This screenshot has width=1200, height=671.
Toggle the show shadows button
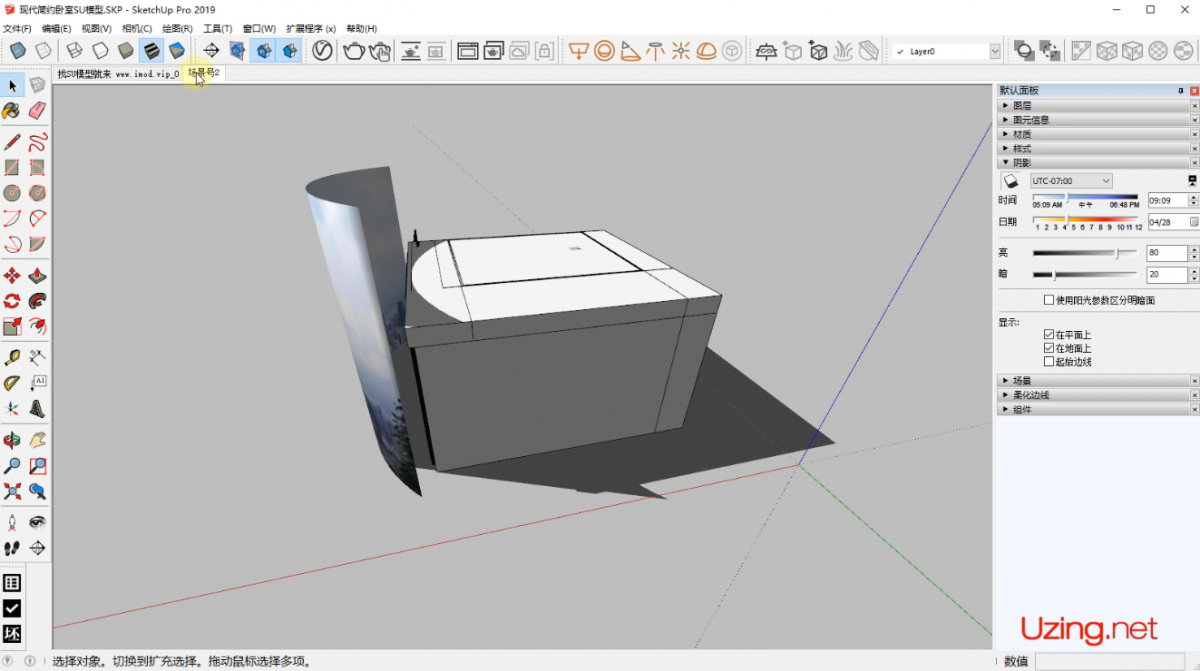pos(1011,181)
